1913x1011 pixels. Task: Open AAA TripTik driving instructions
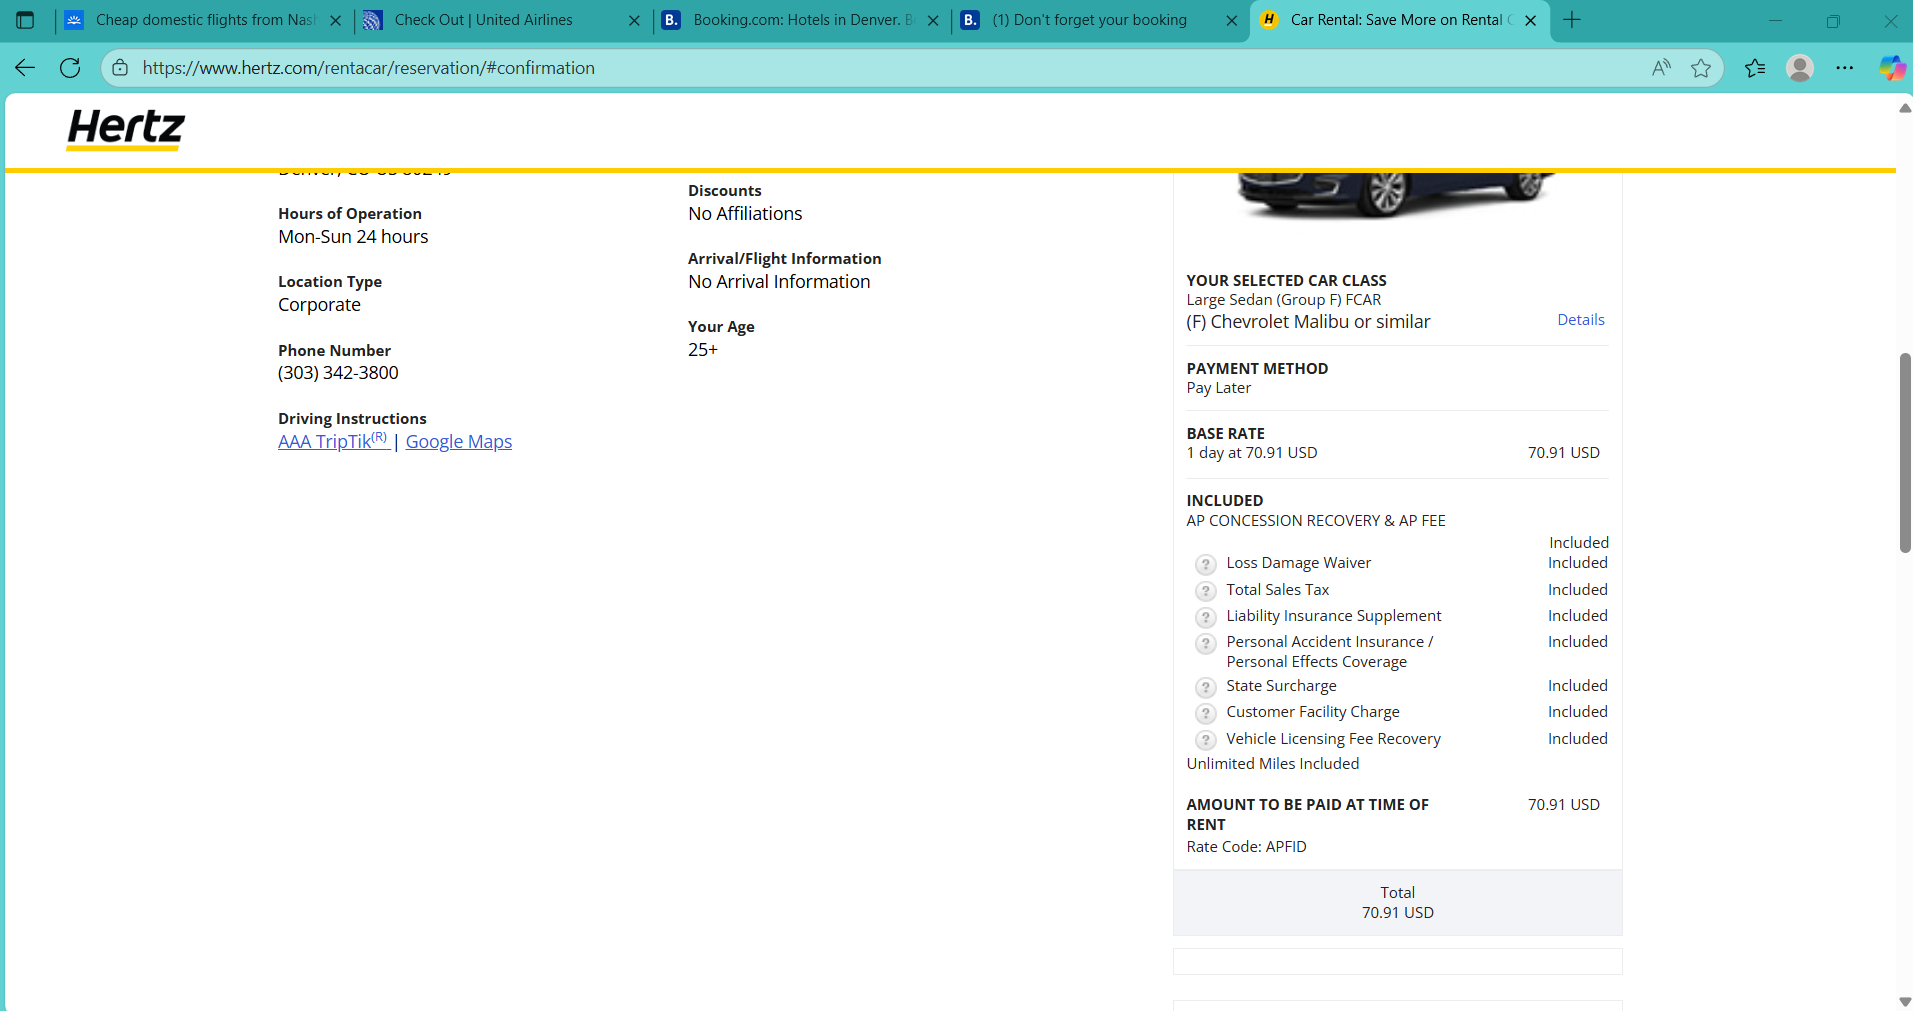click(x=333, y=441)
